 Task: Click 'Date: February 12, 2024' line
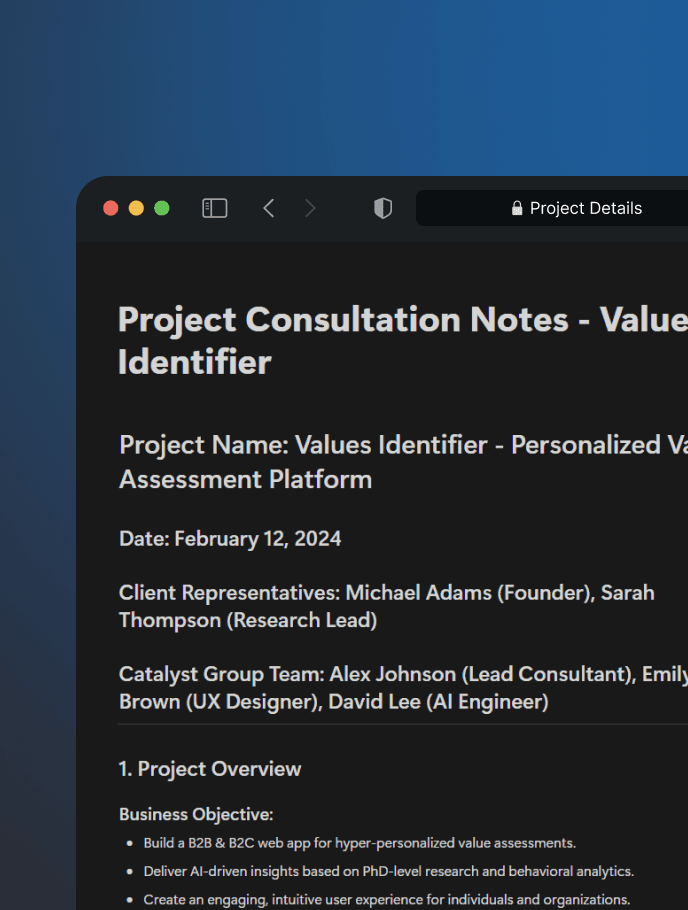[x=230, y=539]
